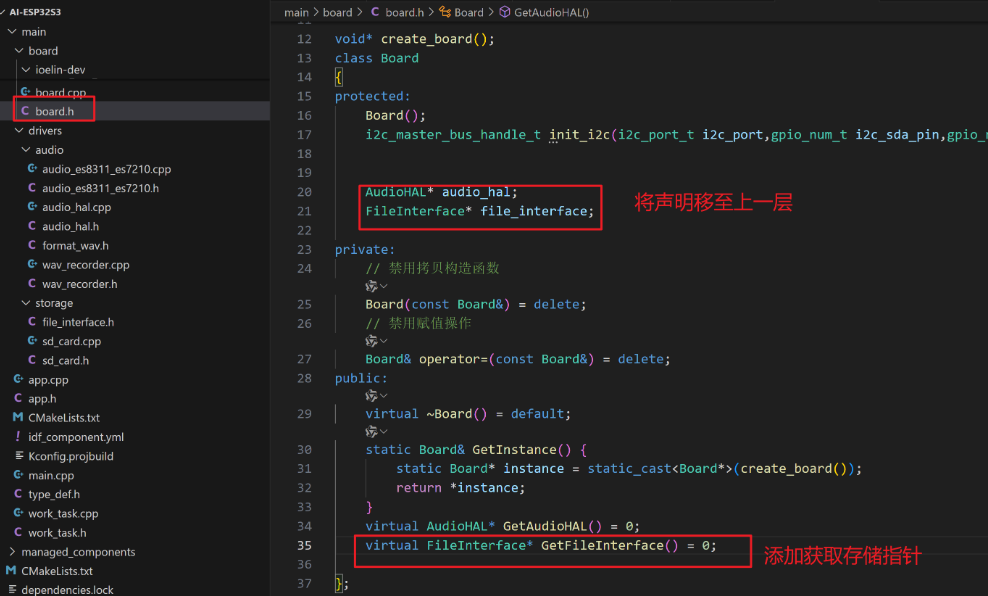Open audio_es8311_es7210.cpp file icon
The height and width of the screenshot is (596, 988).
point(32,169)
